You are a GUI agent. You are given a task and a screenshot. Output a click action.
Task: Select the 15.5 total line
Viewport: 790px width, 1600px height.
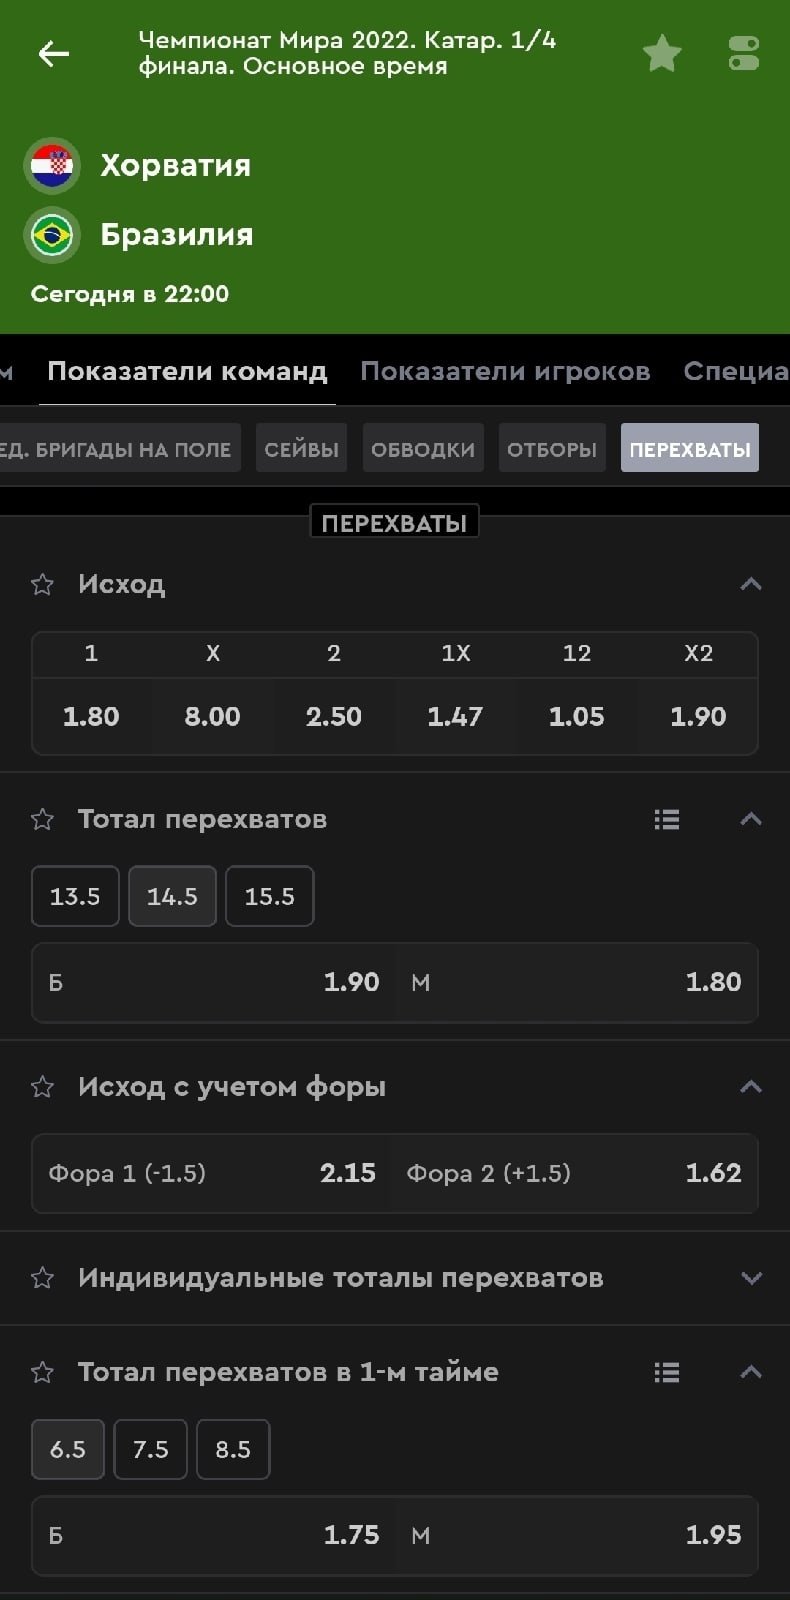point(270,896)
